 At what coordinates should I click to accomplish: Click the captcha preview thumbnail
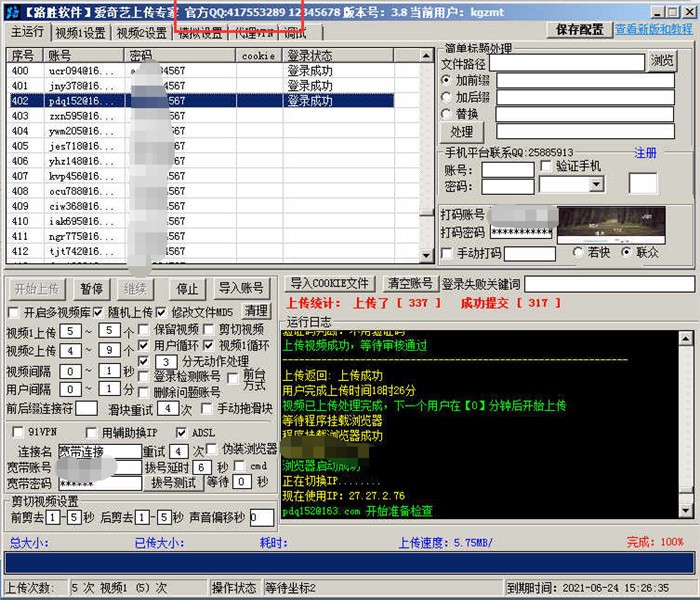(611, 225)
